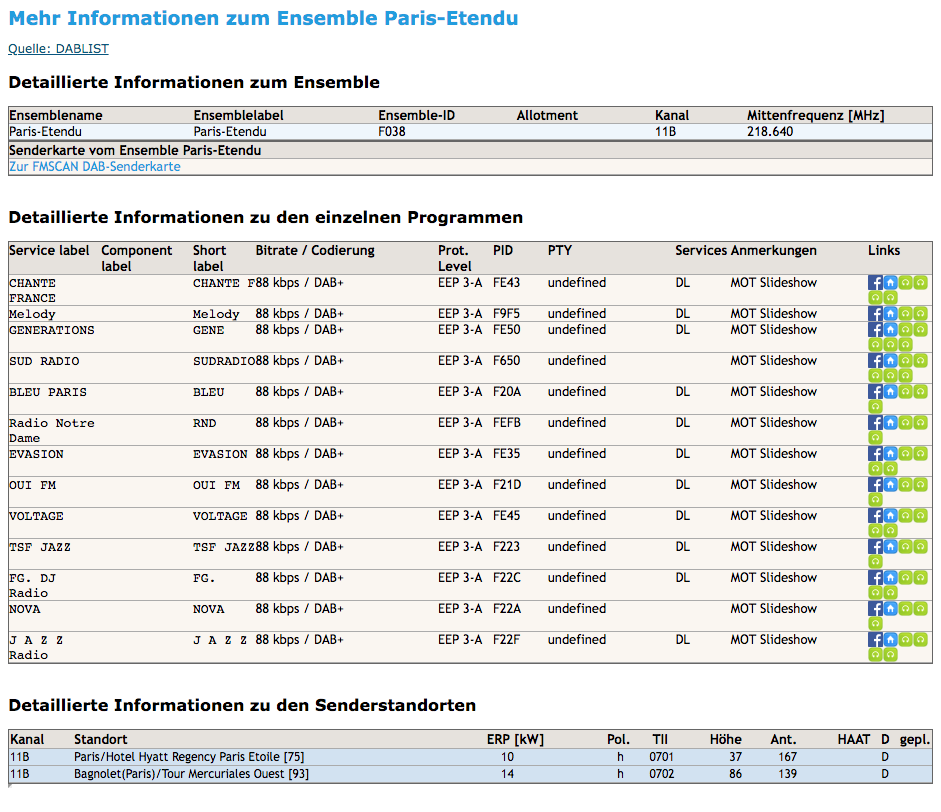Open Facebook icon for J A Z Z Radio
The height and width of the screenshot is (812, 941).
click(x=875, y=639)
